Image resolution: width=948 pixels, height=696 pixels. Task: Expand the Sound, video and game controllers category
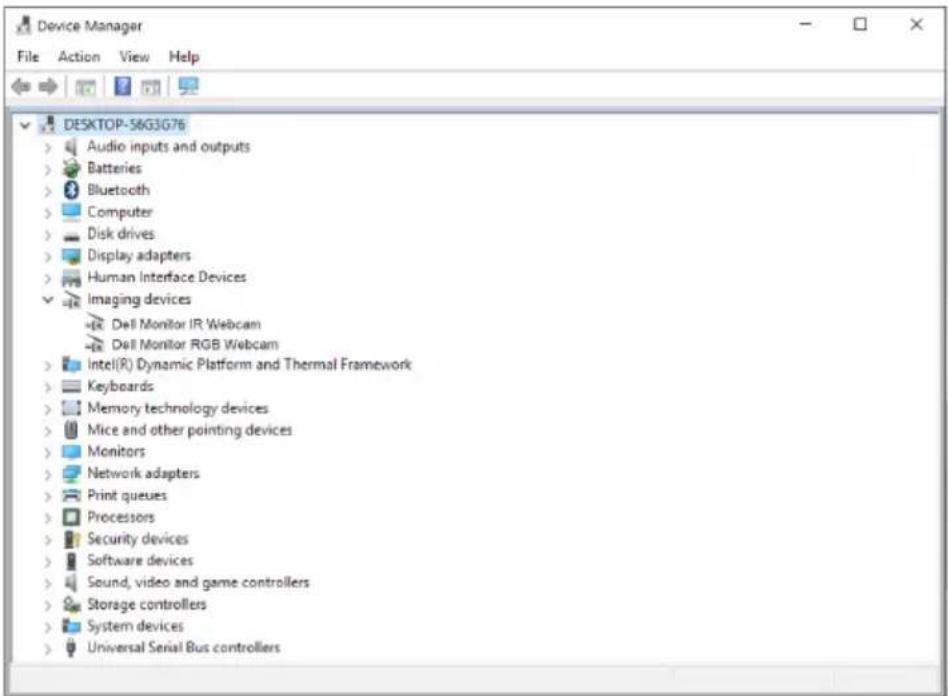[48, 584]
